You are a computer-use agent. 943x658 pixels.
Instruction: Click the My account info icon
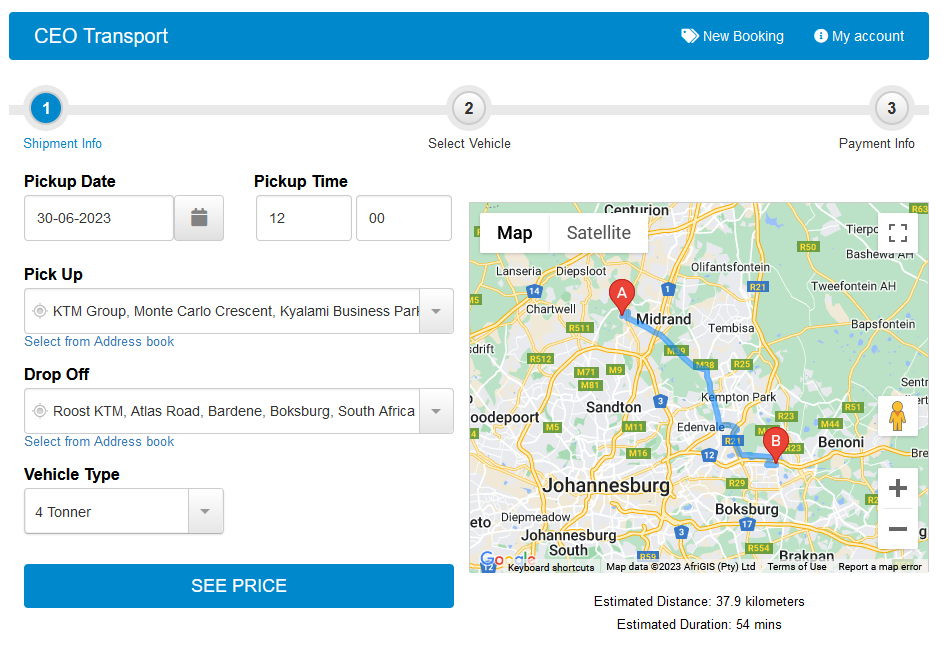820,36
